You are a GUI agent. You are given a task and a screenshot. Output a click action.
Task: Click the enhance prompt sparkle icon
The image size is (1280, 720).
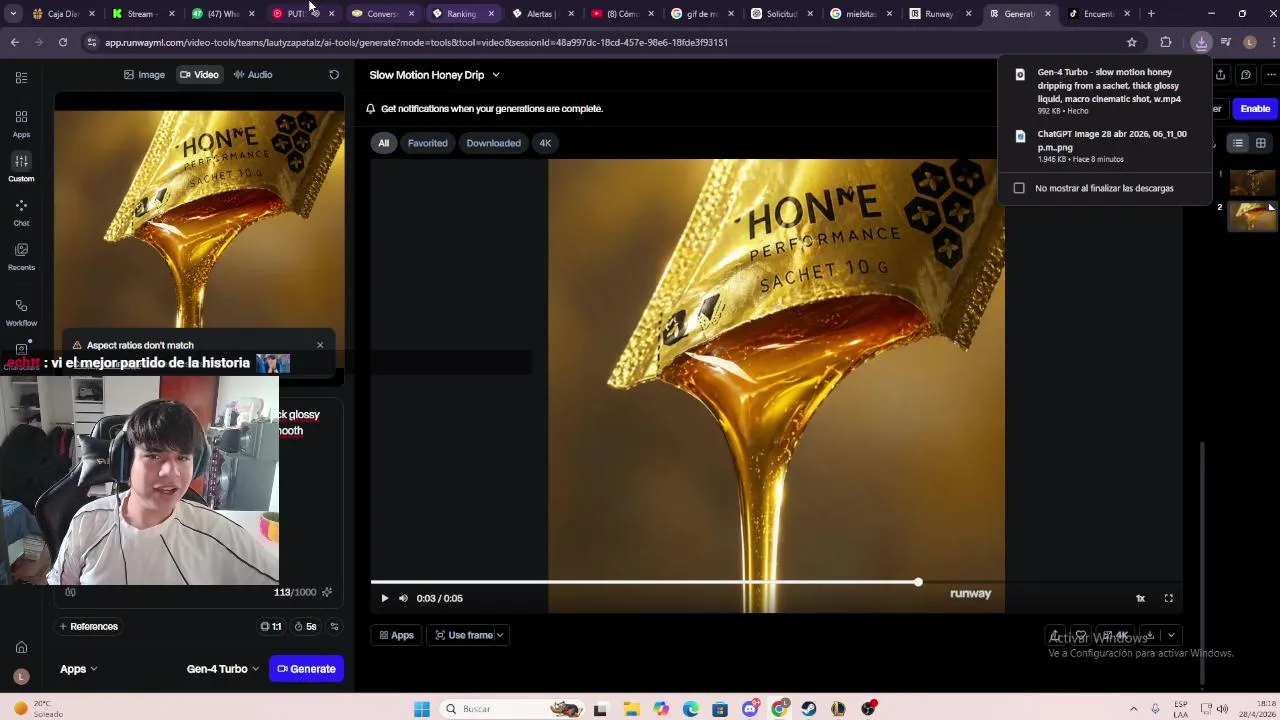[x=327, y=592]
